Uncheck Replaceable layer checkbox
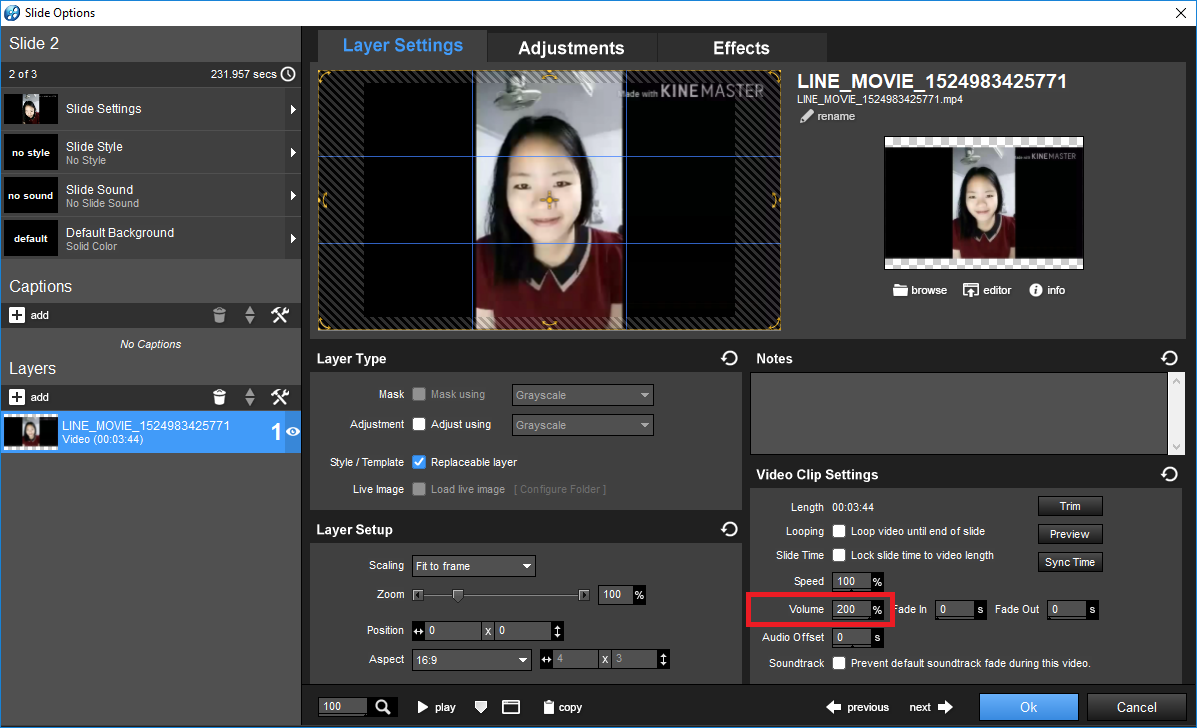The height and width of the screenshot is (728, 1197). click(419, 462)
